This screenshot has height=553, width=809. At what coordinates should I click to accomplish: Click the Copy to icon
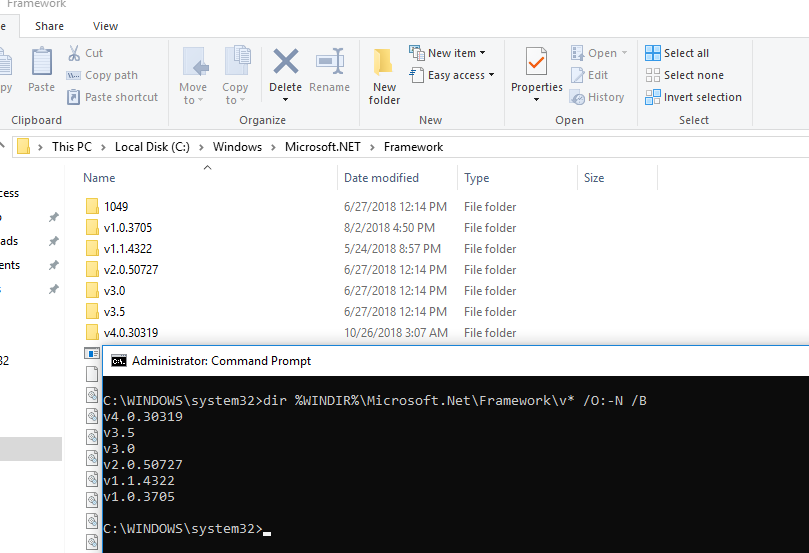click(236, 61)
